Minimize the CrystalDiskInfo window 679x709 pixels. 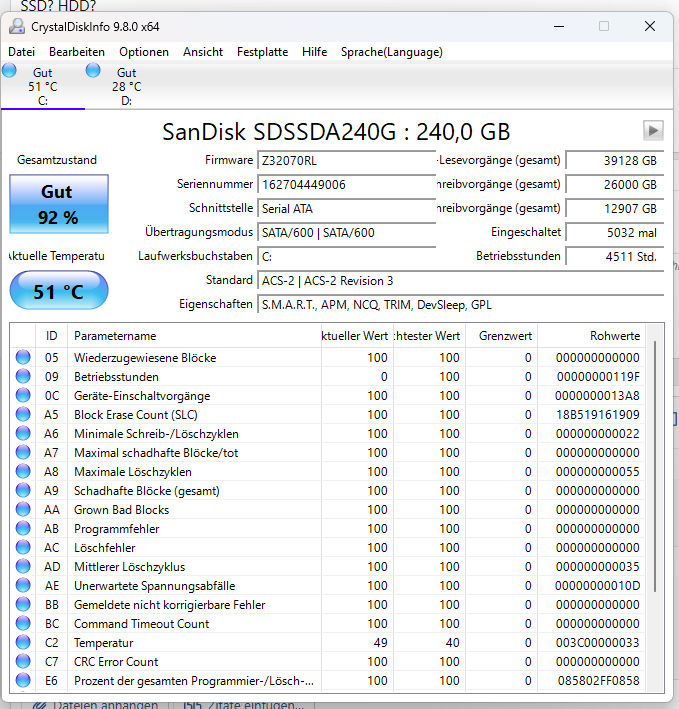point(559,26)
